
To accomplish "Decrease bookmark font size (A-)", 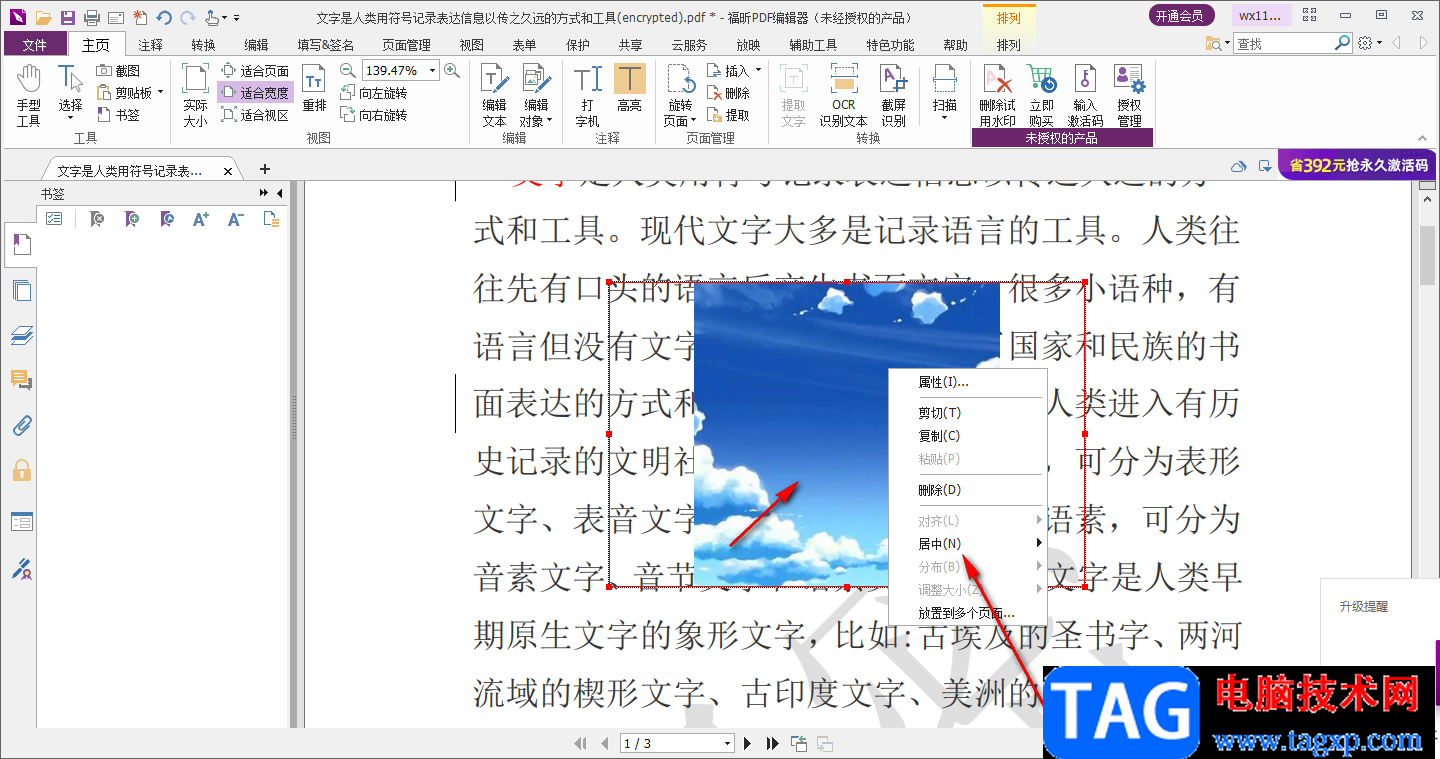I will point(235,219).
